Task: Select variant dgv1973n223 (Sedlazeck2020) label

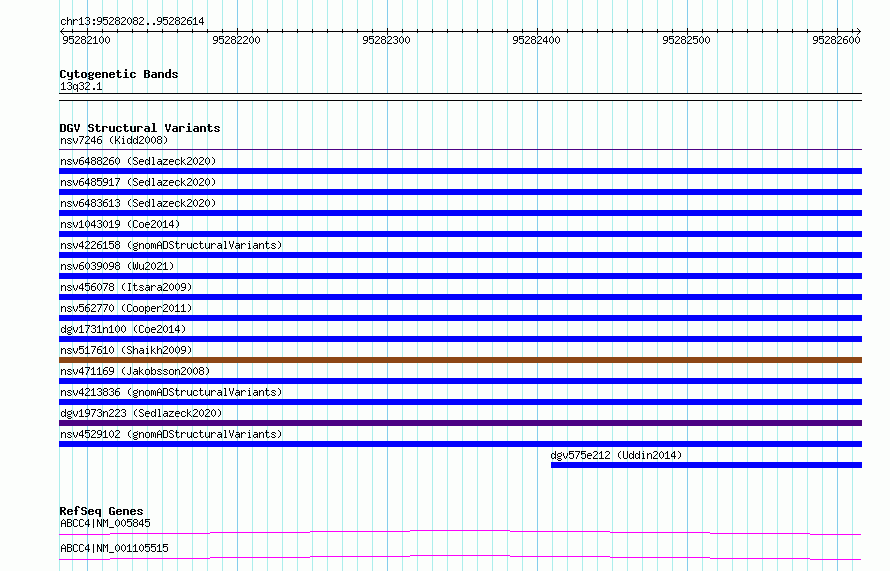Action: pos(141,413)
